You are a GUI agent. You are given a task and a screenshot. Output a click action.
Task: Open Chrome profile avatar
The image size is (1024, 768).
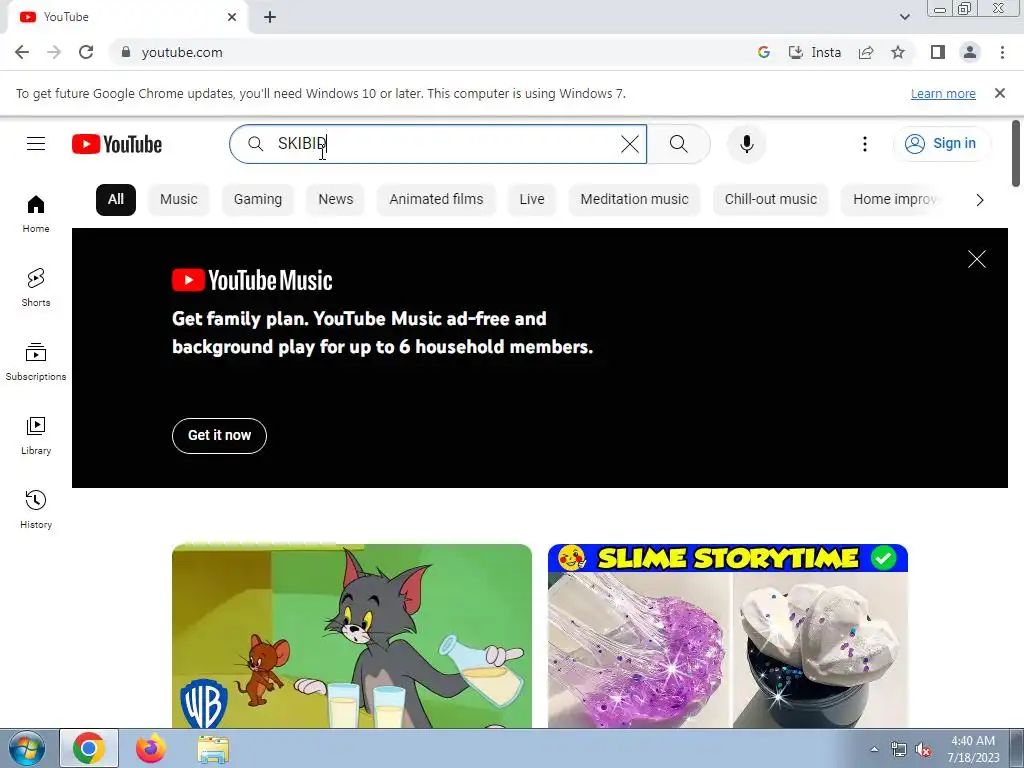point(970,52)
